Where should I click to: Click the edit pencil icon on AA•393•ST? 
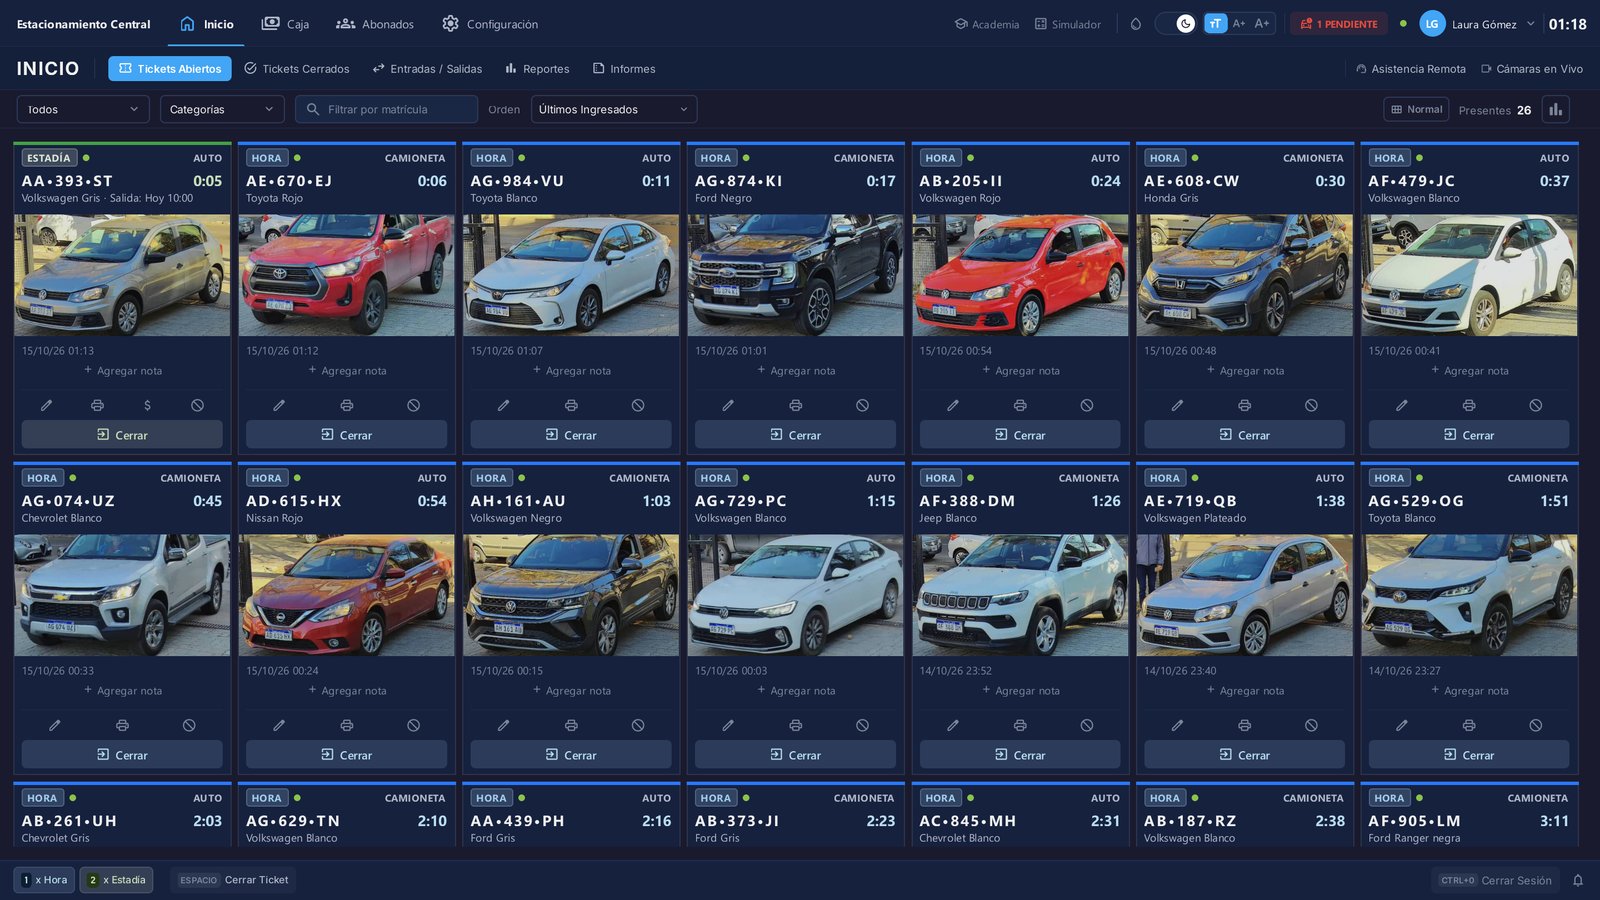click(46, 405)
